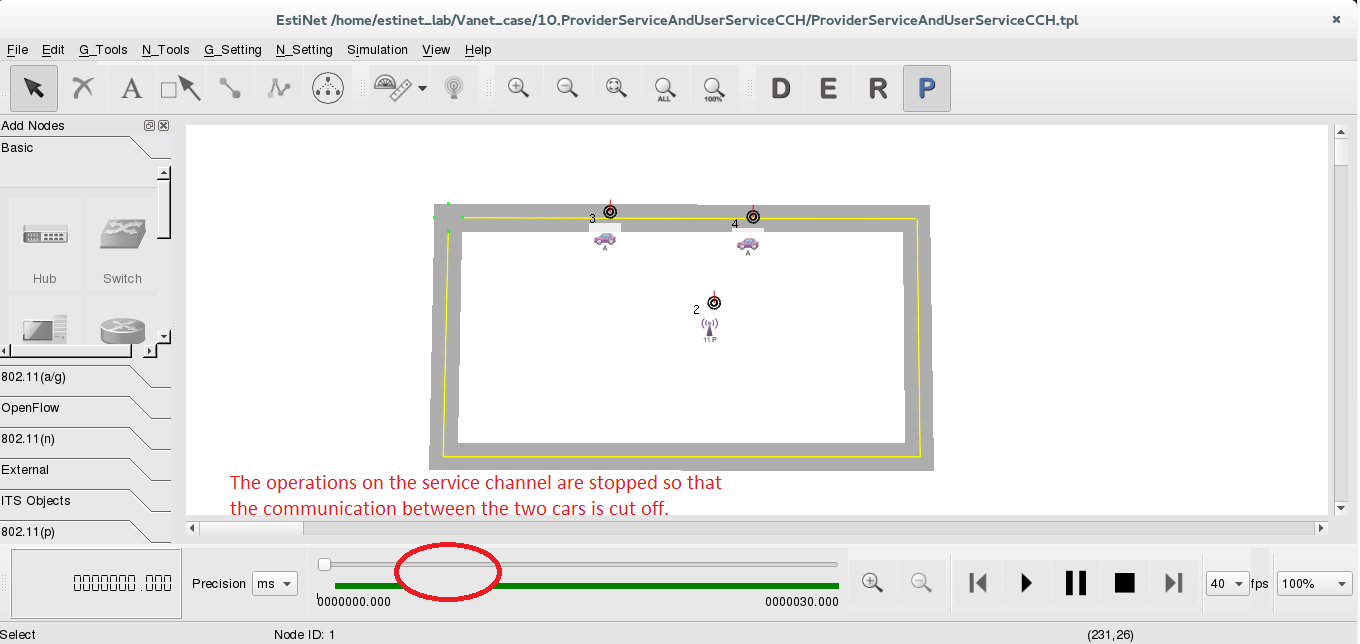The width and height of the screenshot is (1360, 644).
Task: Click the play button
Action: [1027, 583]
